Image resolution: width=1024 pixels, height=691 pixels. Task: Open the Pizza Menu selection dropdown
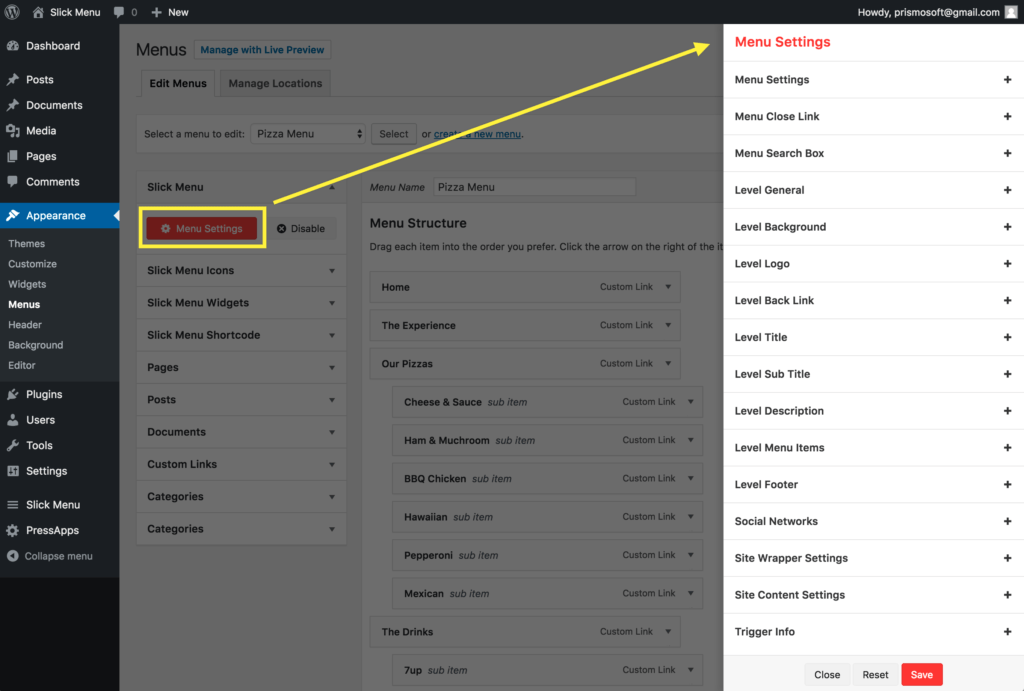point(307,133)
